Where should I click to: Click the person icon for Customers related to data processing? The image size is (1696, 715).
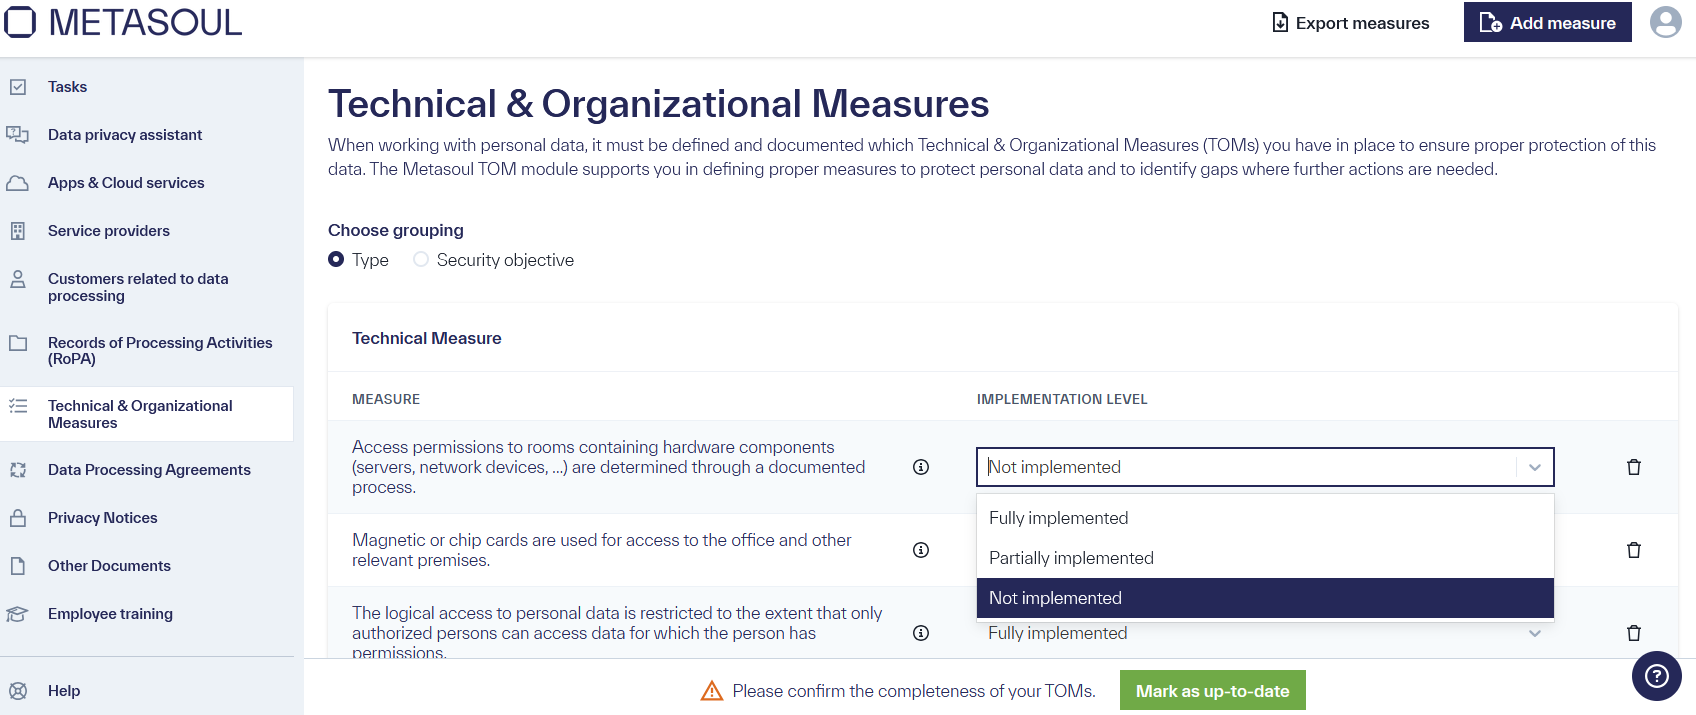click(18, 279)
